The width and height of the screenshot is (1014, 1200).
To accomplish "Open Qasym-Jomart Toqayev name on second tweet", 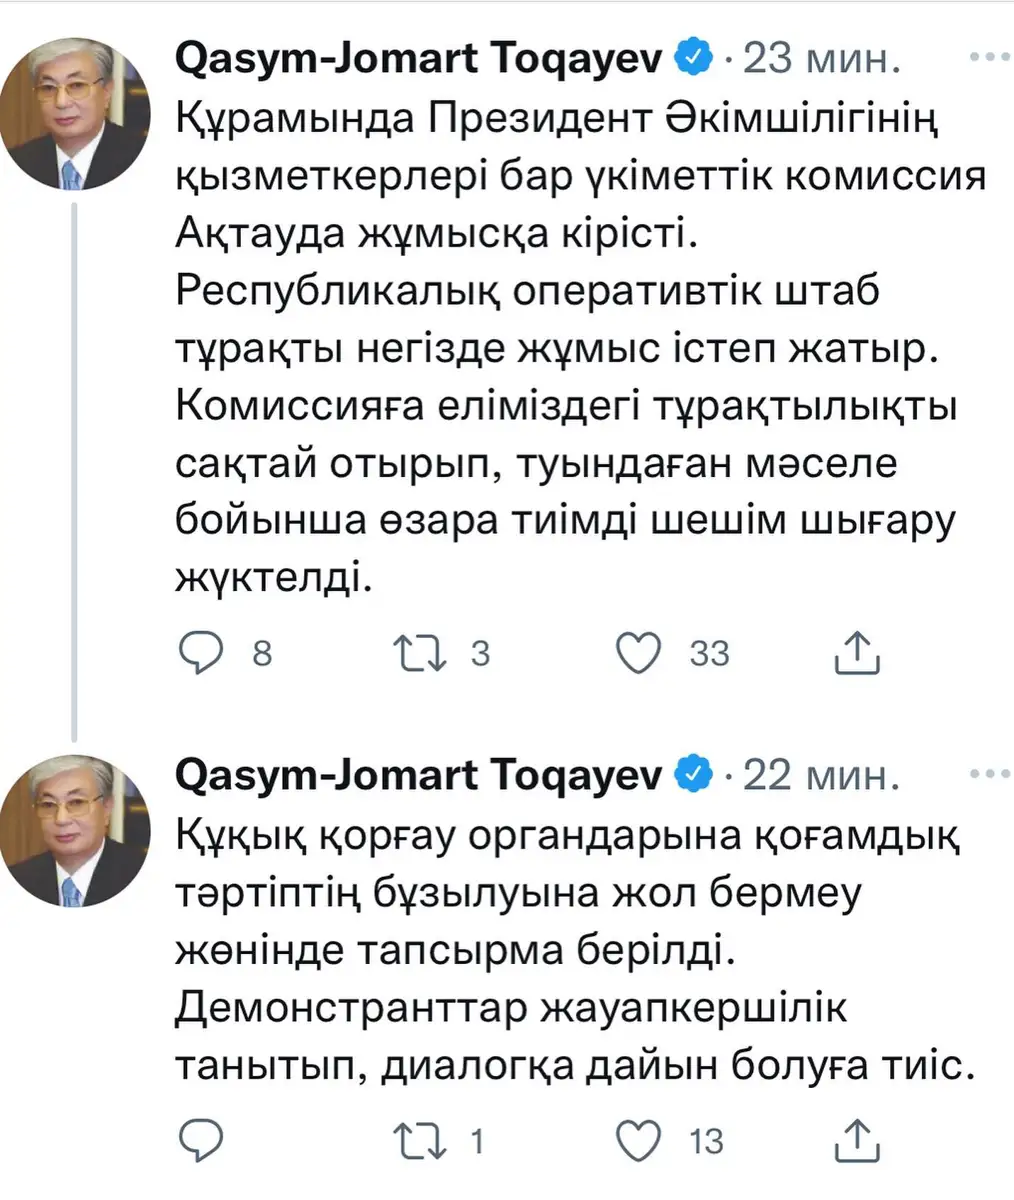I will [419, 775].
